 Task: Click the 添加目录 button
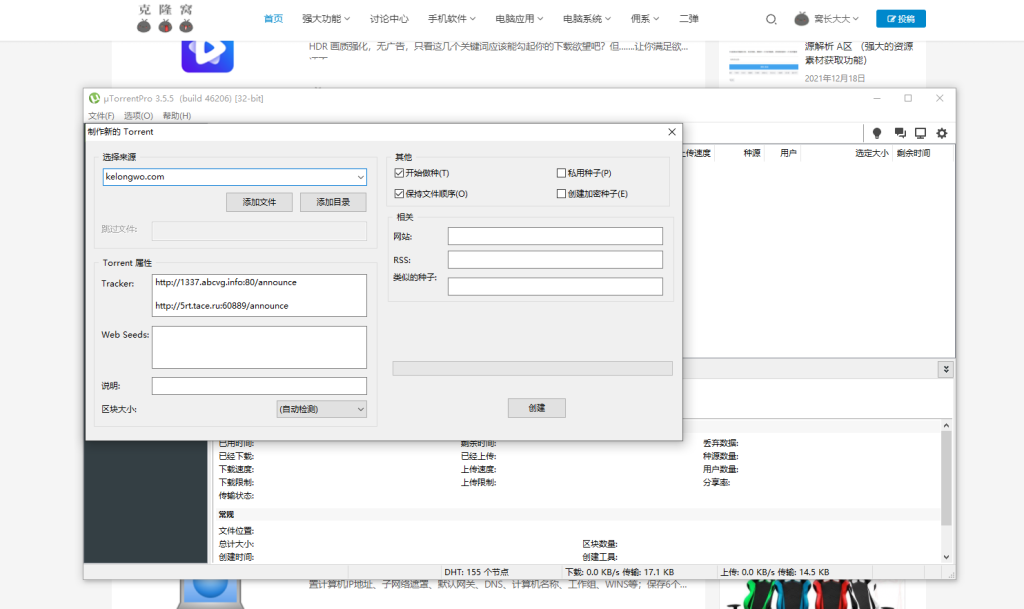333,202
